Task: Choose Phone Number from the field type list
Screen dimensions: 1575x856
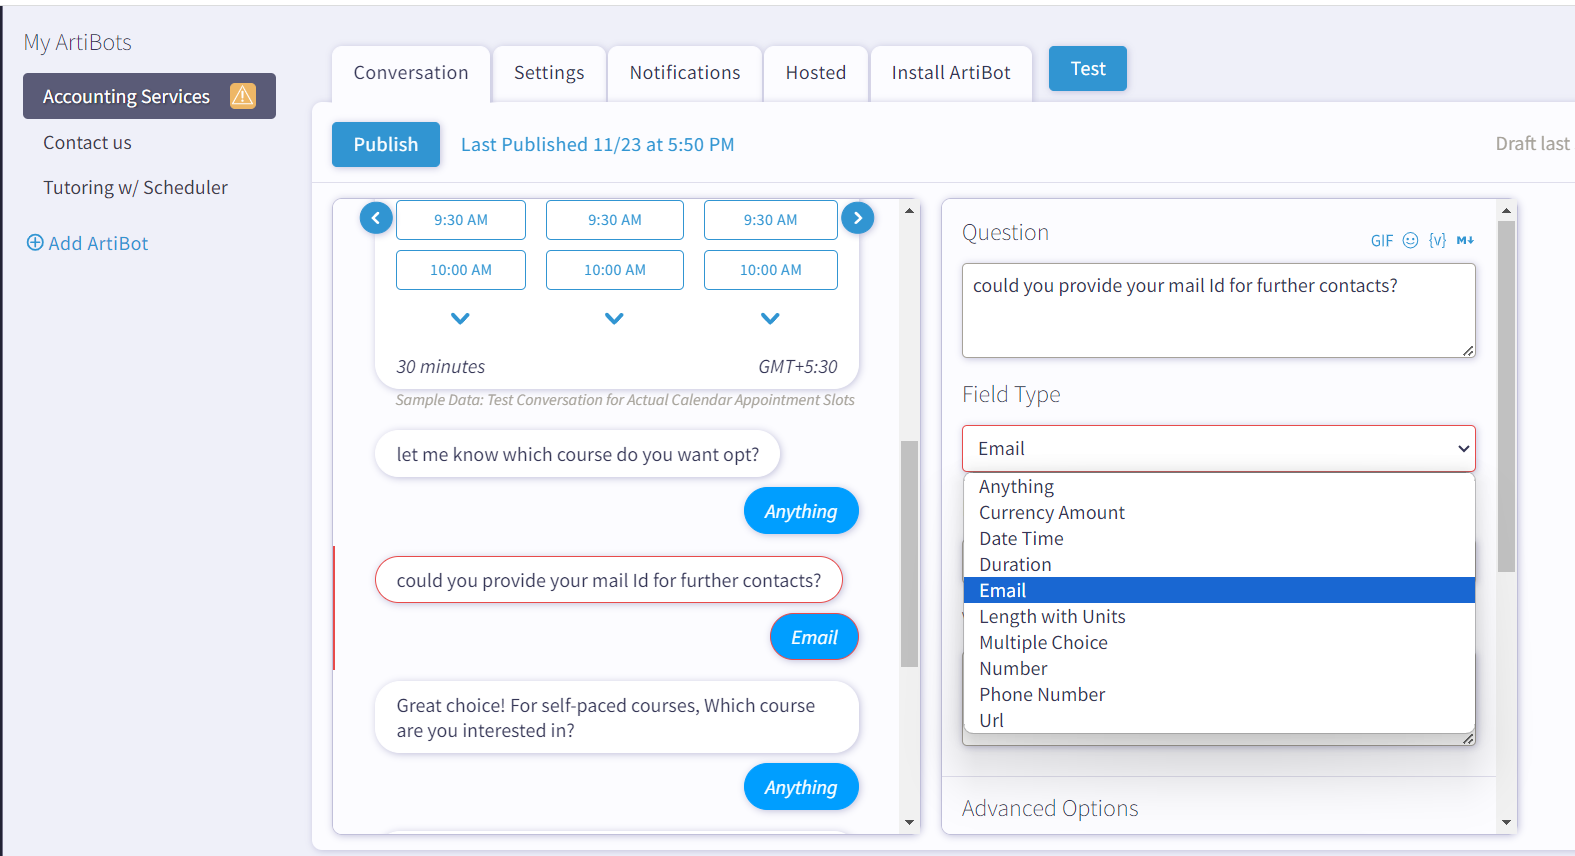Action: click(1042, 695)
